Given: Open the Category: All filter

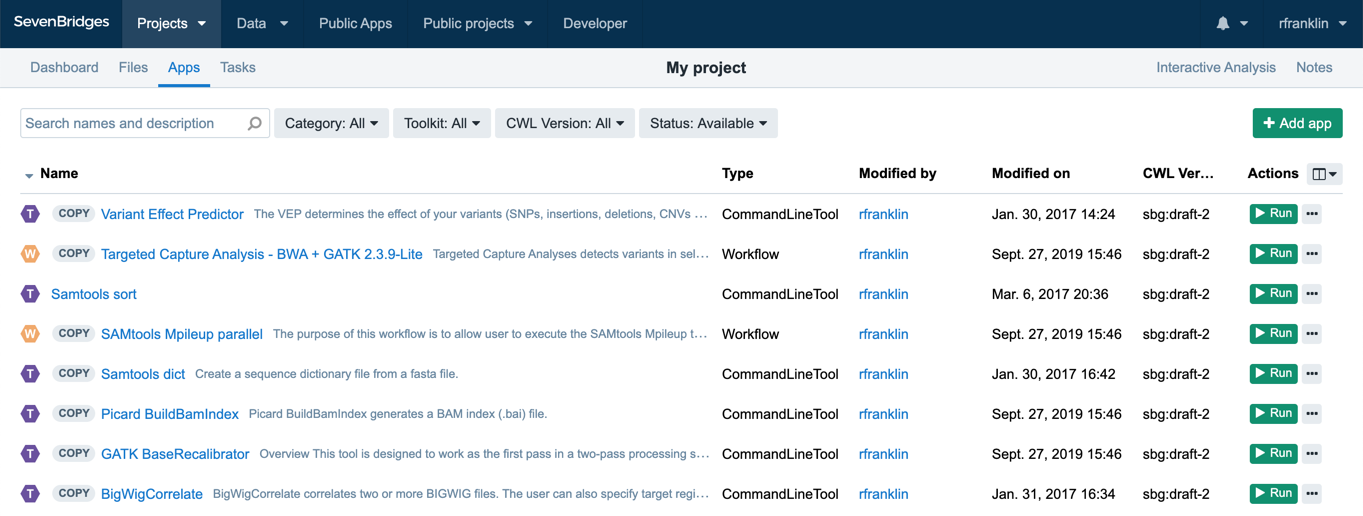Looking at the screenshot, I should 331,123.
